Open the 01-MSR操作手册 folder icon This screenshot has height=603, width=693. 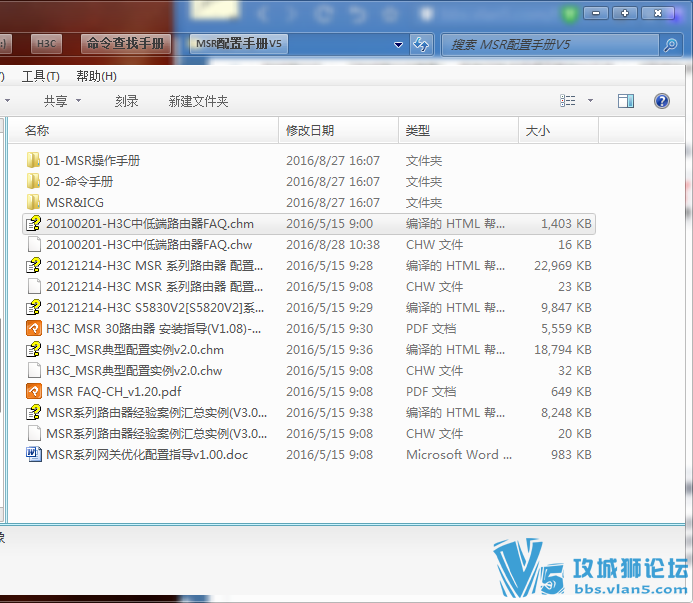(x=34, y=160)
